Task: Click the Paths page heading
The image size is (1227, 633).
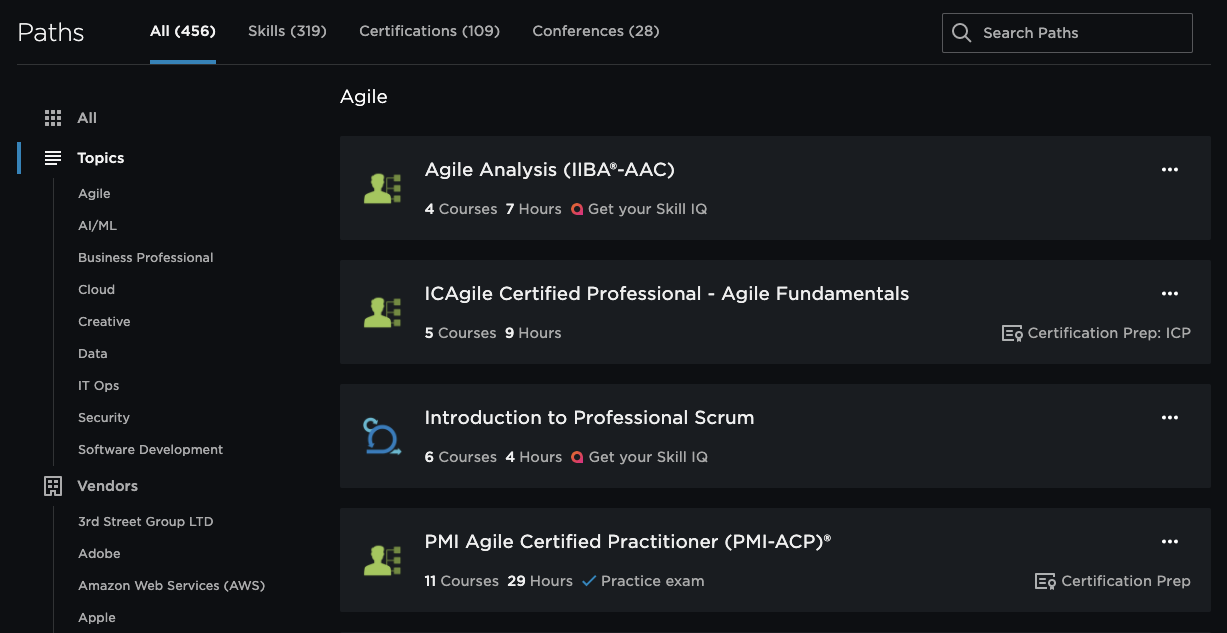Action: [x=51, y=32]
